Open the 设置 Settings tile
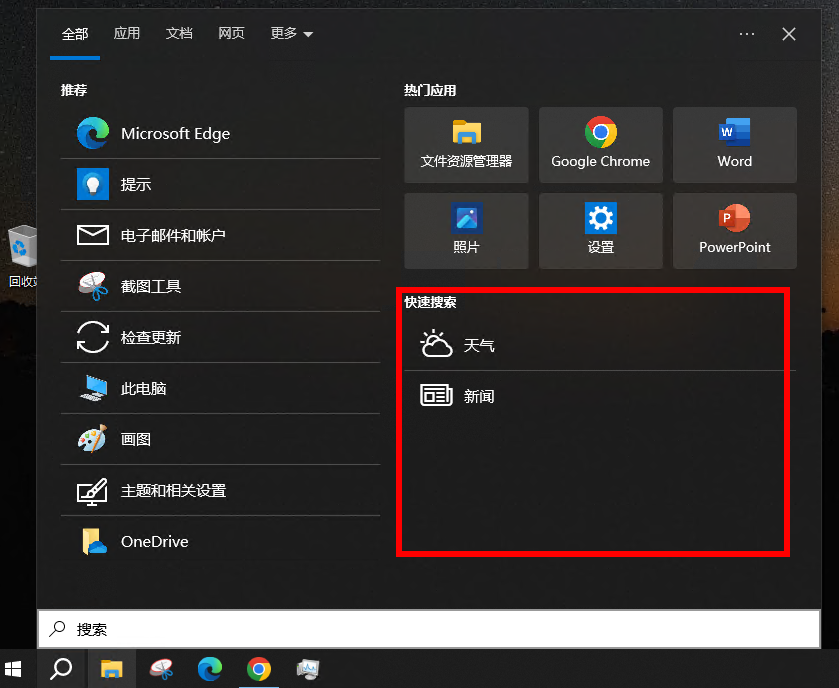Image resolution: width=839 pixels, height=688 pixels. click(x=600, y=231)
